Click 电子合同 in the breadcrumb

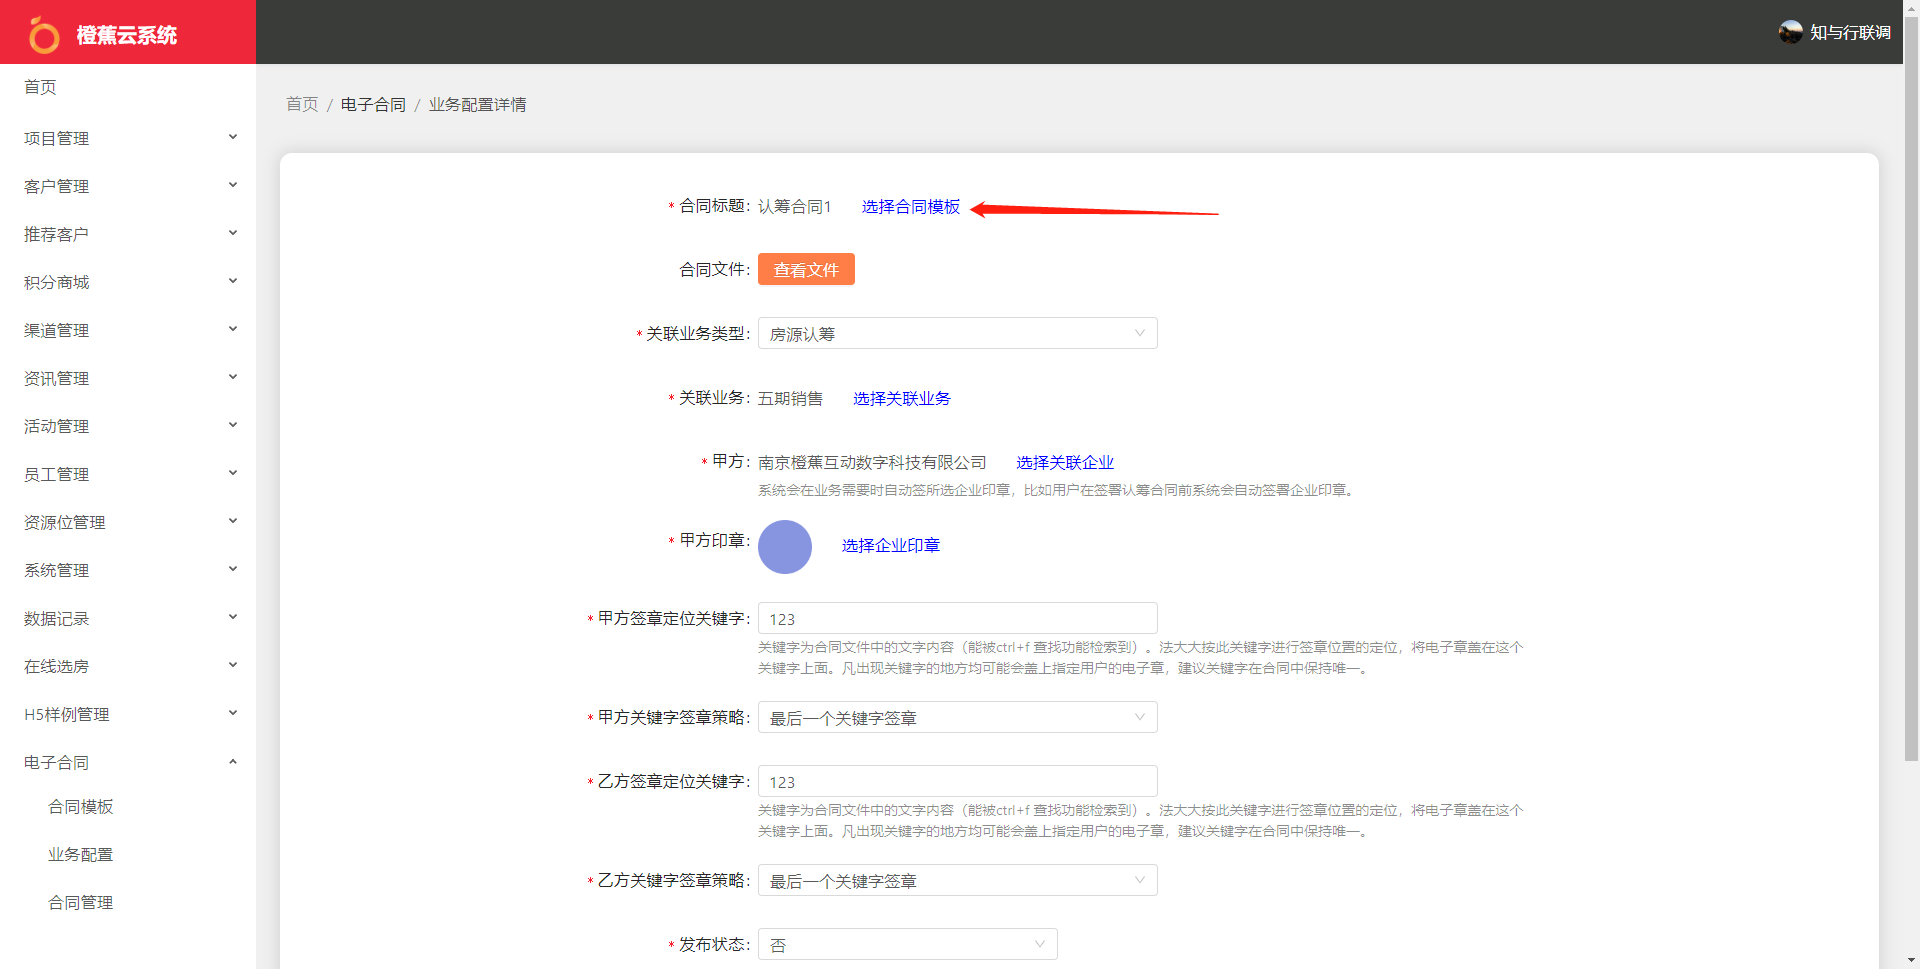[373, 104]
